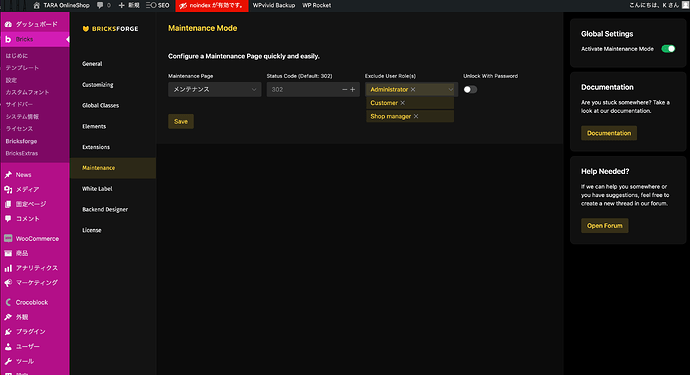The height and width of the screenshot is (375, 690).
Task: Remove Customer role with its X
Action: click(x=402, y=103)
